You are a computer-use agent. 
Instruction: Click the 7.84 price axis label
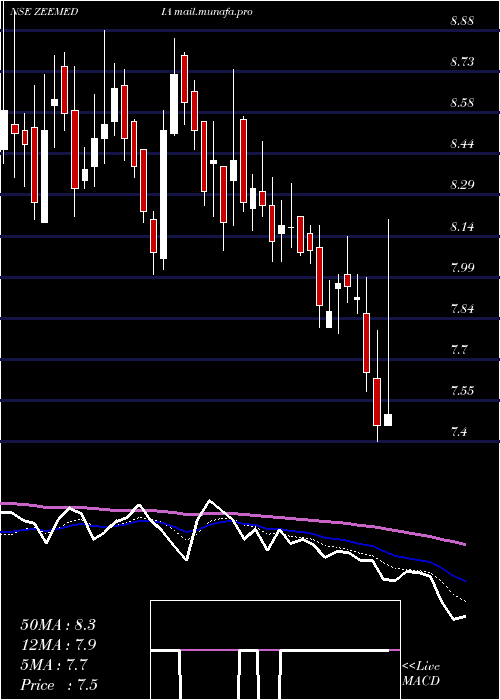tap(462, 309)
